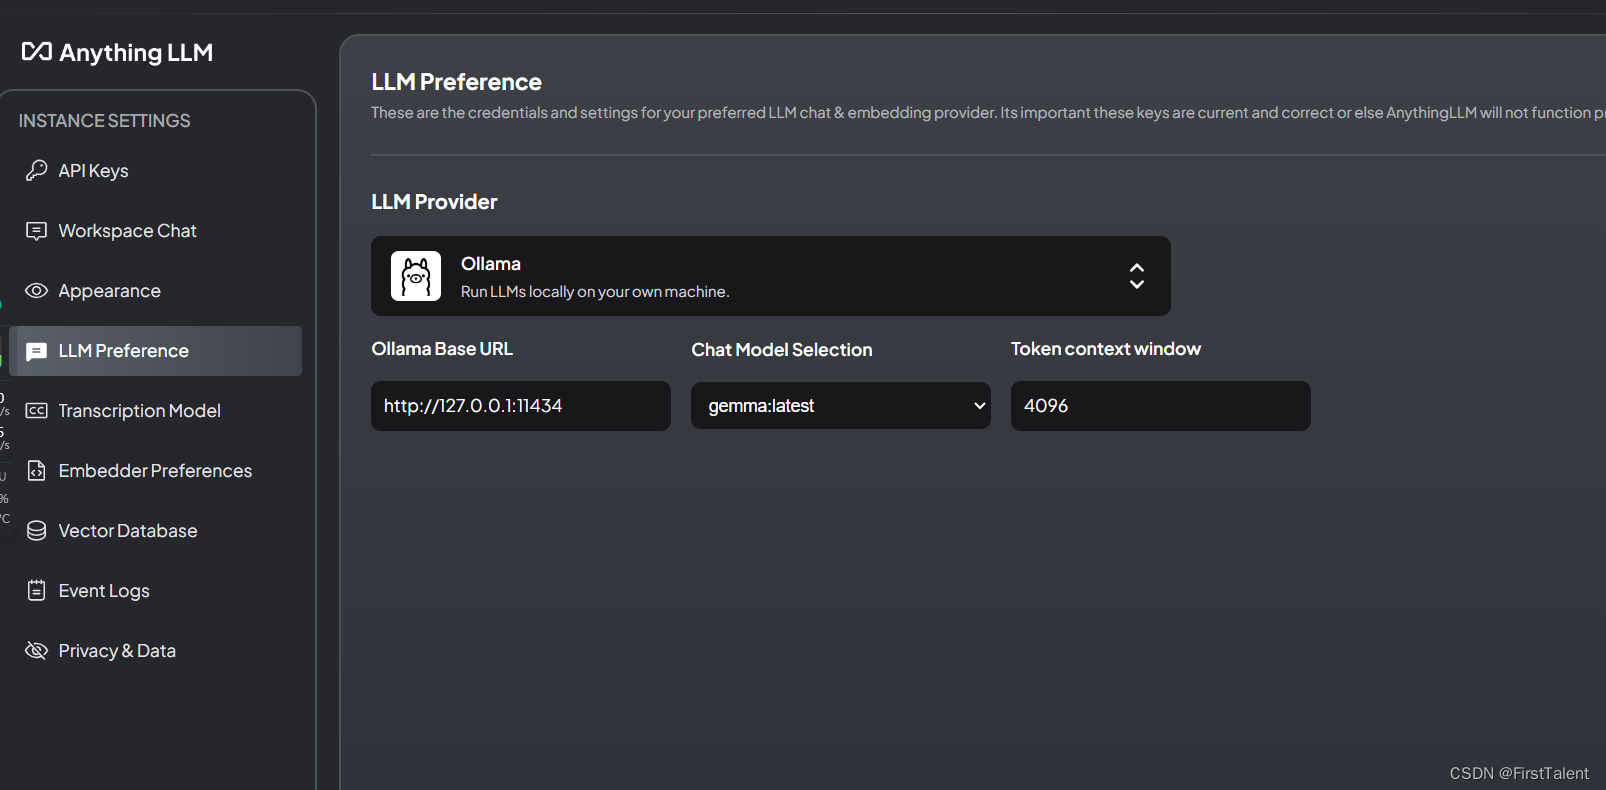Click the Appearance eye icon
The image size is (1606, 790).
pos(37,291)
